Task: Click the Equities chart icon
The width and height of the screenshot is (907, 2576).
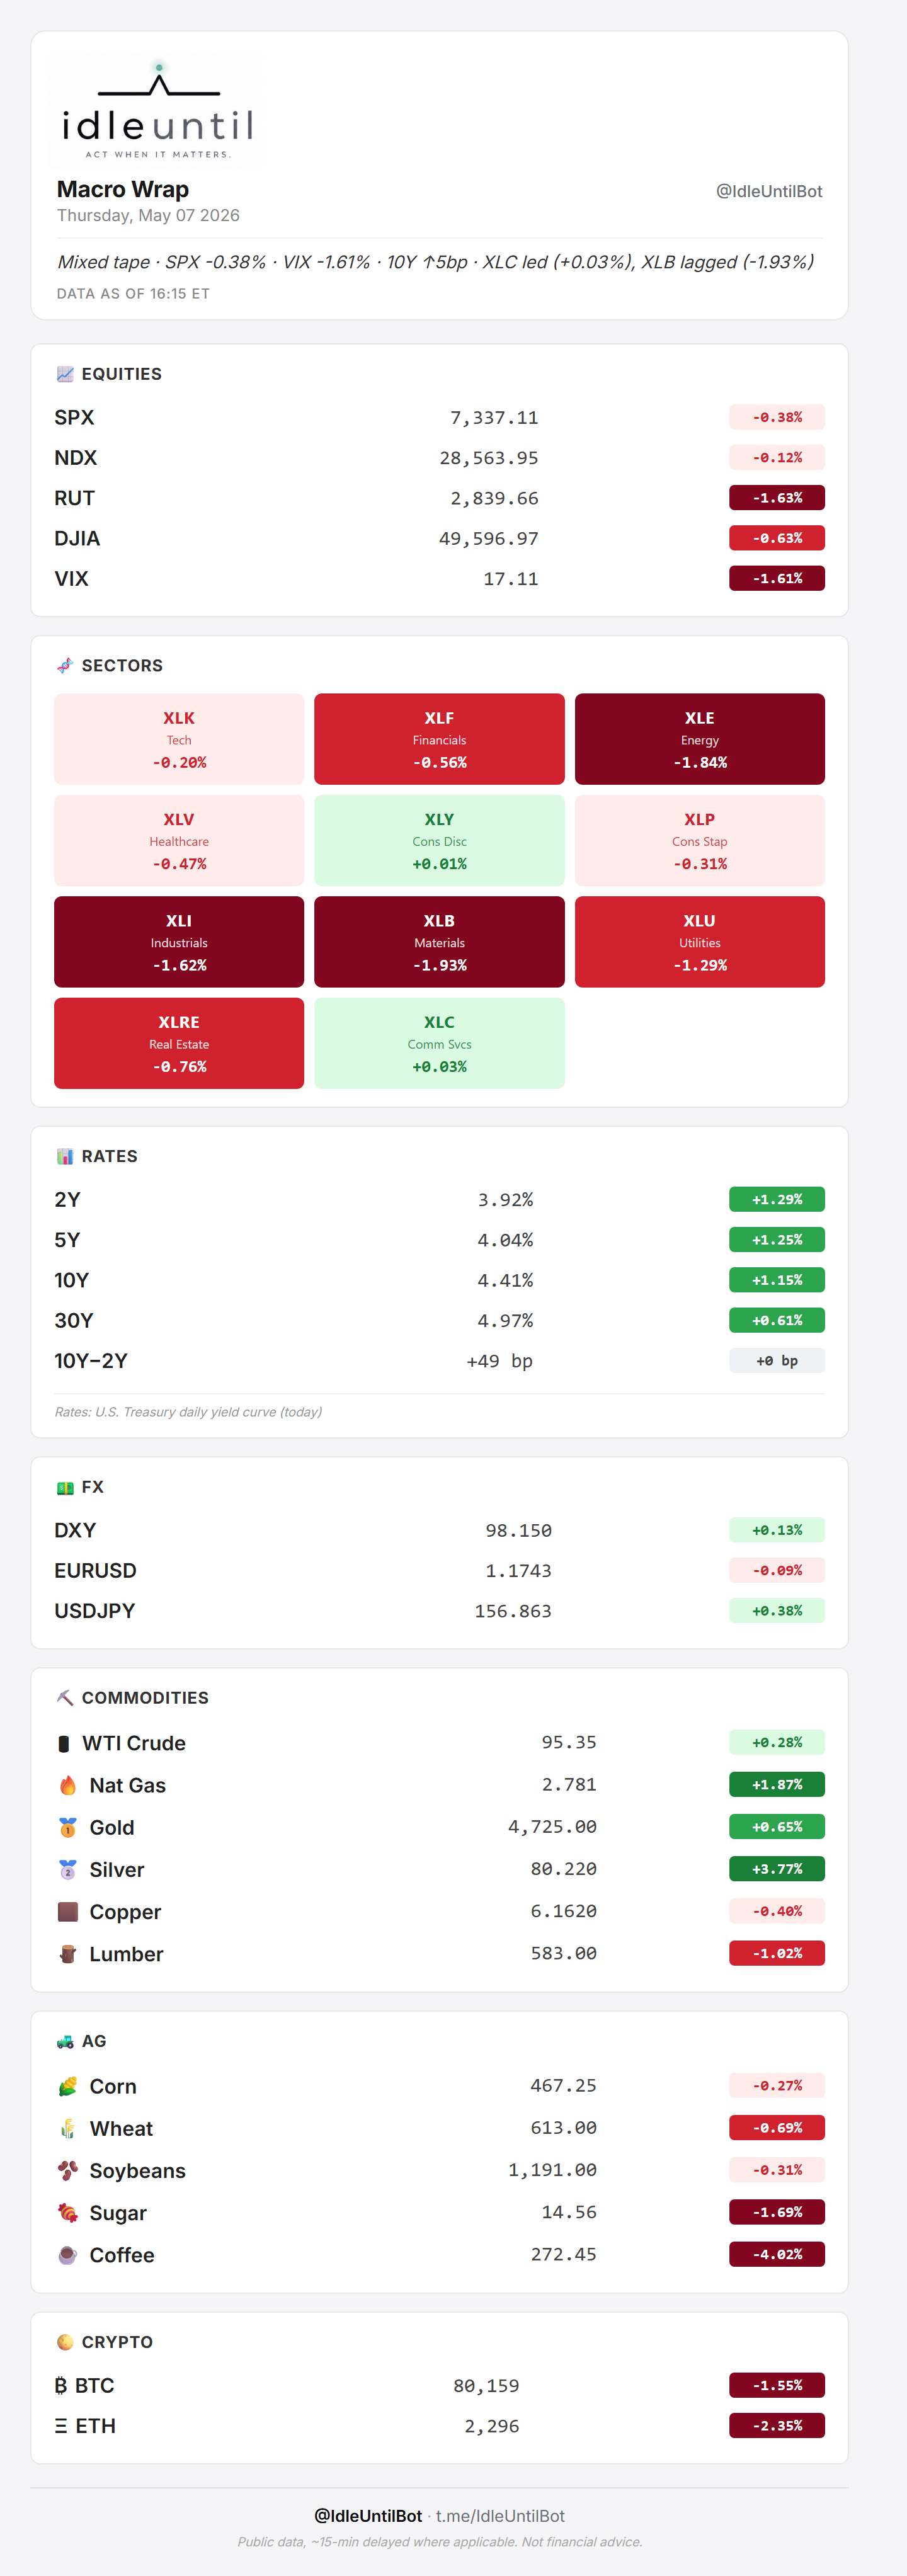Action: [x=65, y=374]
